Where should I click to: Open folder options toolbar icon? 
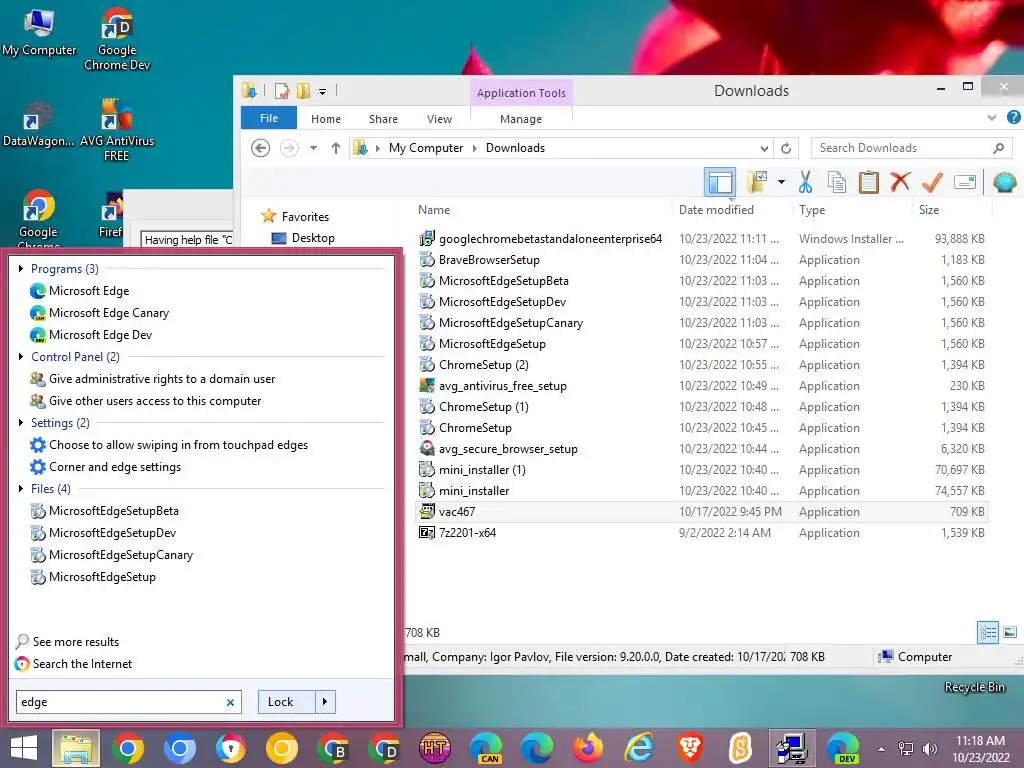tap(758, 182)
